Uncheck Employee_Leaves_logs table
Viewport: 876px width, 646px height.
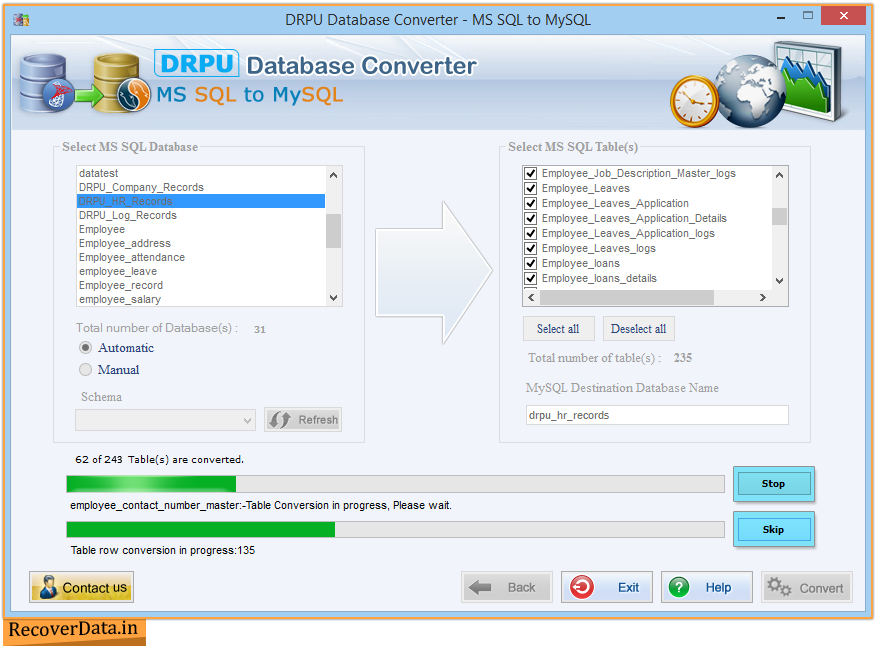(x=531, y=249)
